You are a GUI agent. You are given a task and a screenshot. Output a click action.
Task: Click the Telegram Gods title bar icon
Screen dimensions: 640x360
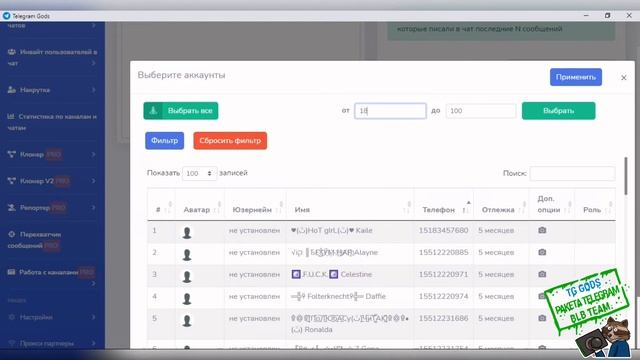click(x=6, y=16)
